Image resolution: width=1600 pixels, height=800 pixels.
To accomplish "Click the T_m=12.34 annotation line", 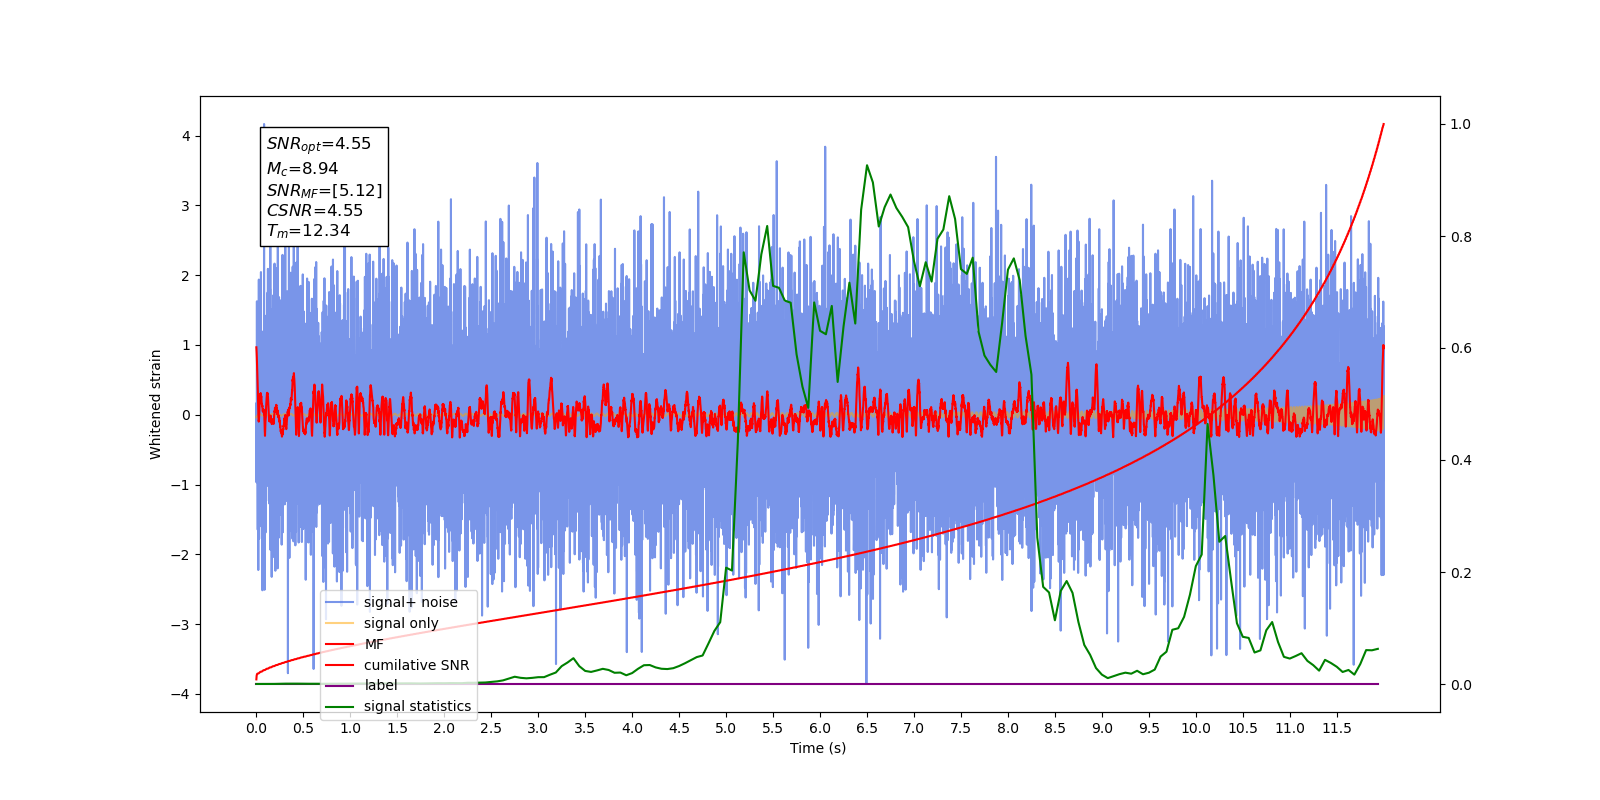I will point(308,231).
